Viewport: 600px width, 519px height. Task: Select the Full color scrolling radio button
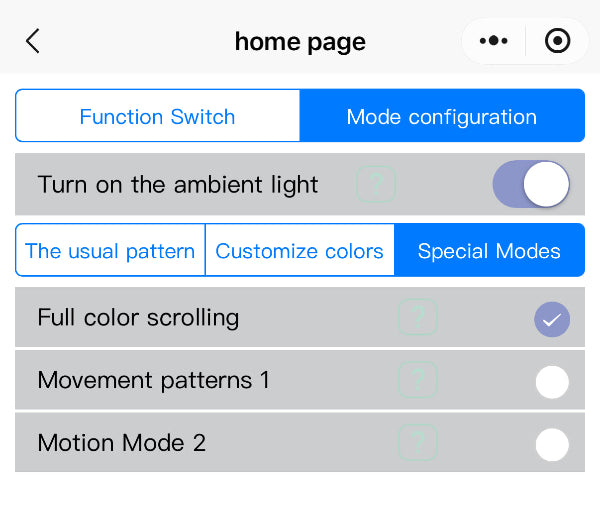coord(552,320)
